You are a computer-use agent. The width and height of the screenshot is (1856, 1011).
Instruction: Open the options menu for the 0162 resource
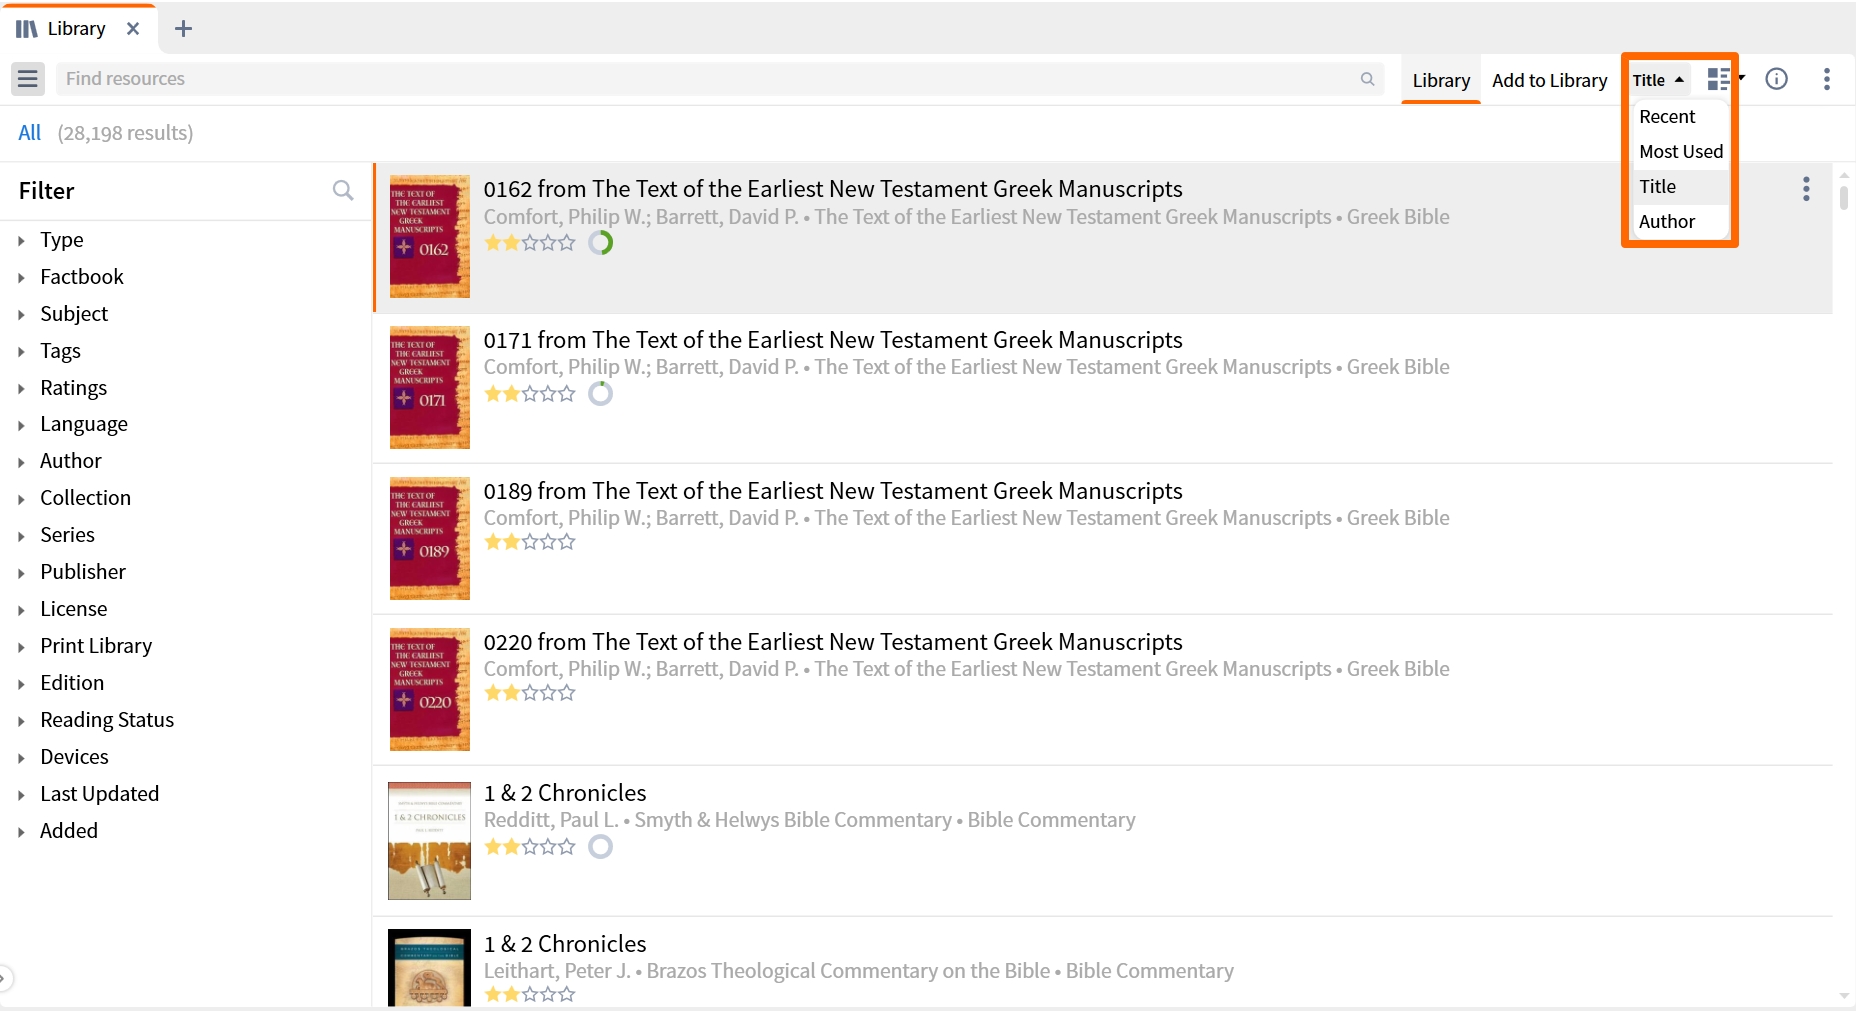point(1805,189)
